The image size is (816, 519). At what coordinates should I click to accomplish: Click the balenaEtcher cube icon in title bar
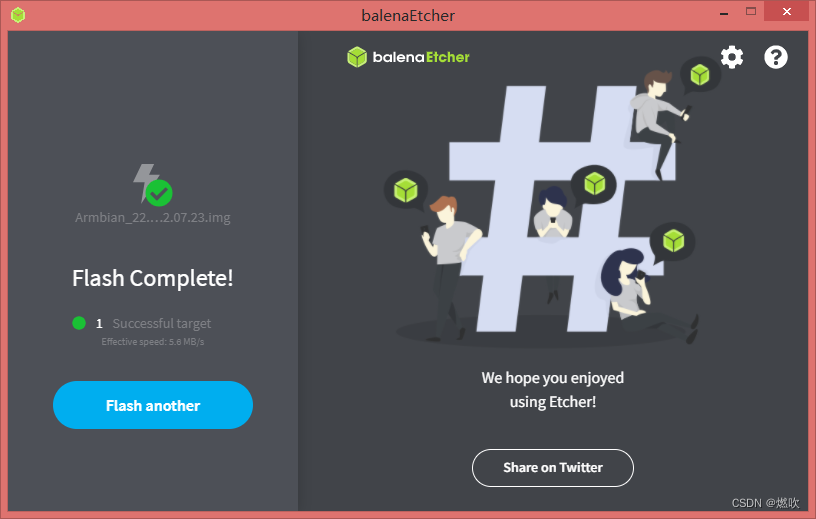click(18, 15)
